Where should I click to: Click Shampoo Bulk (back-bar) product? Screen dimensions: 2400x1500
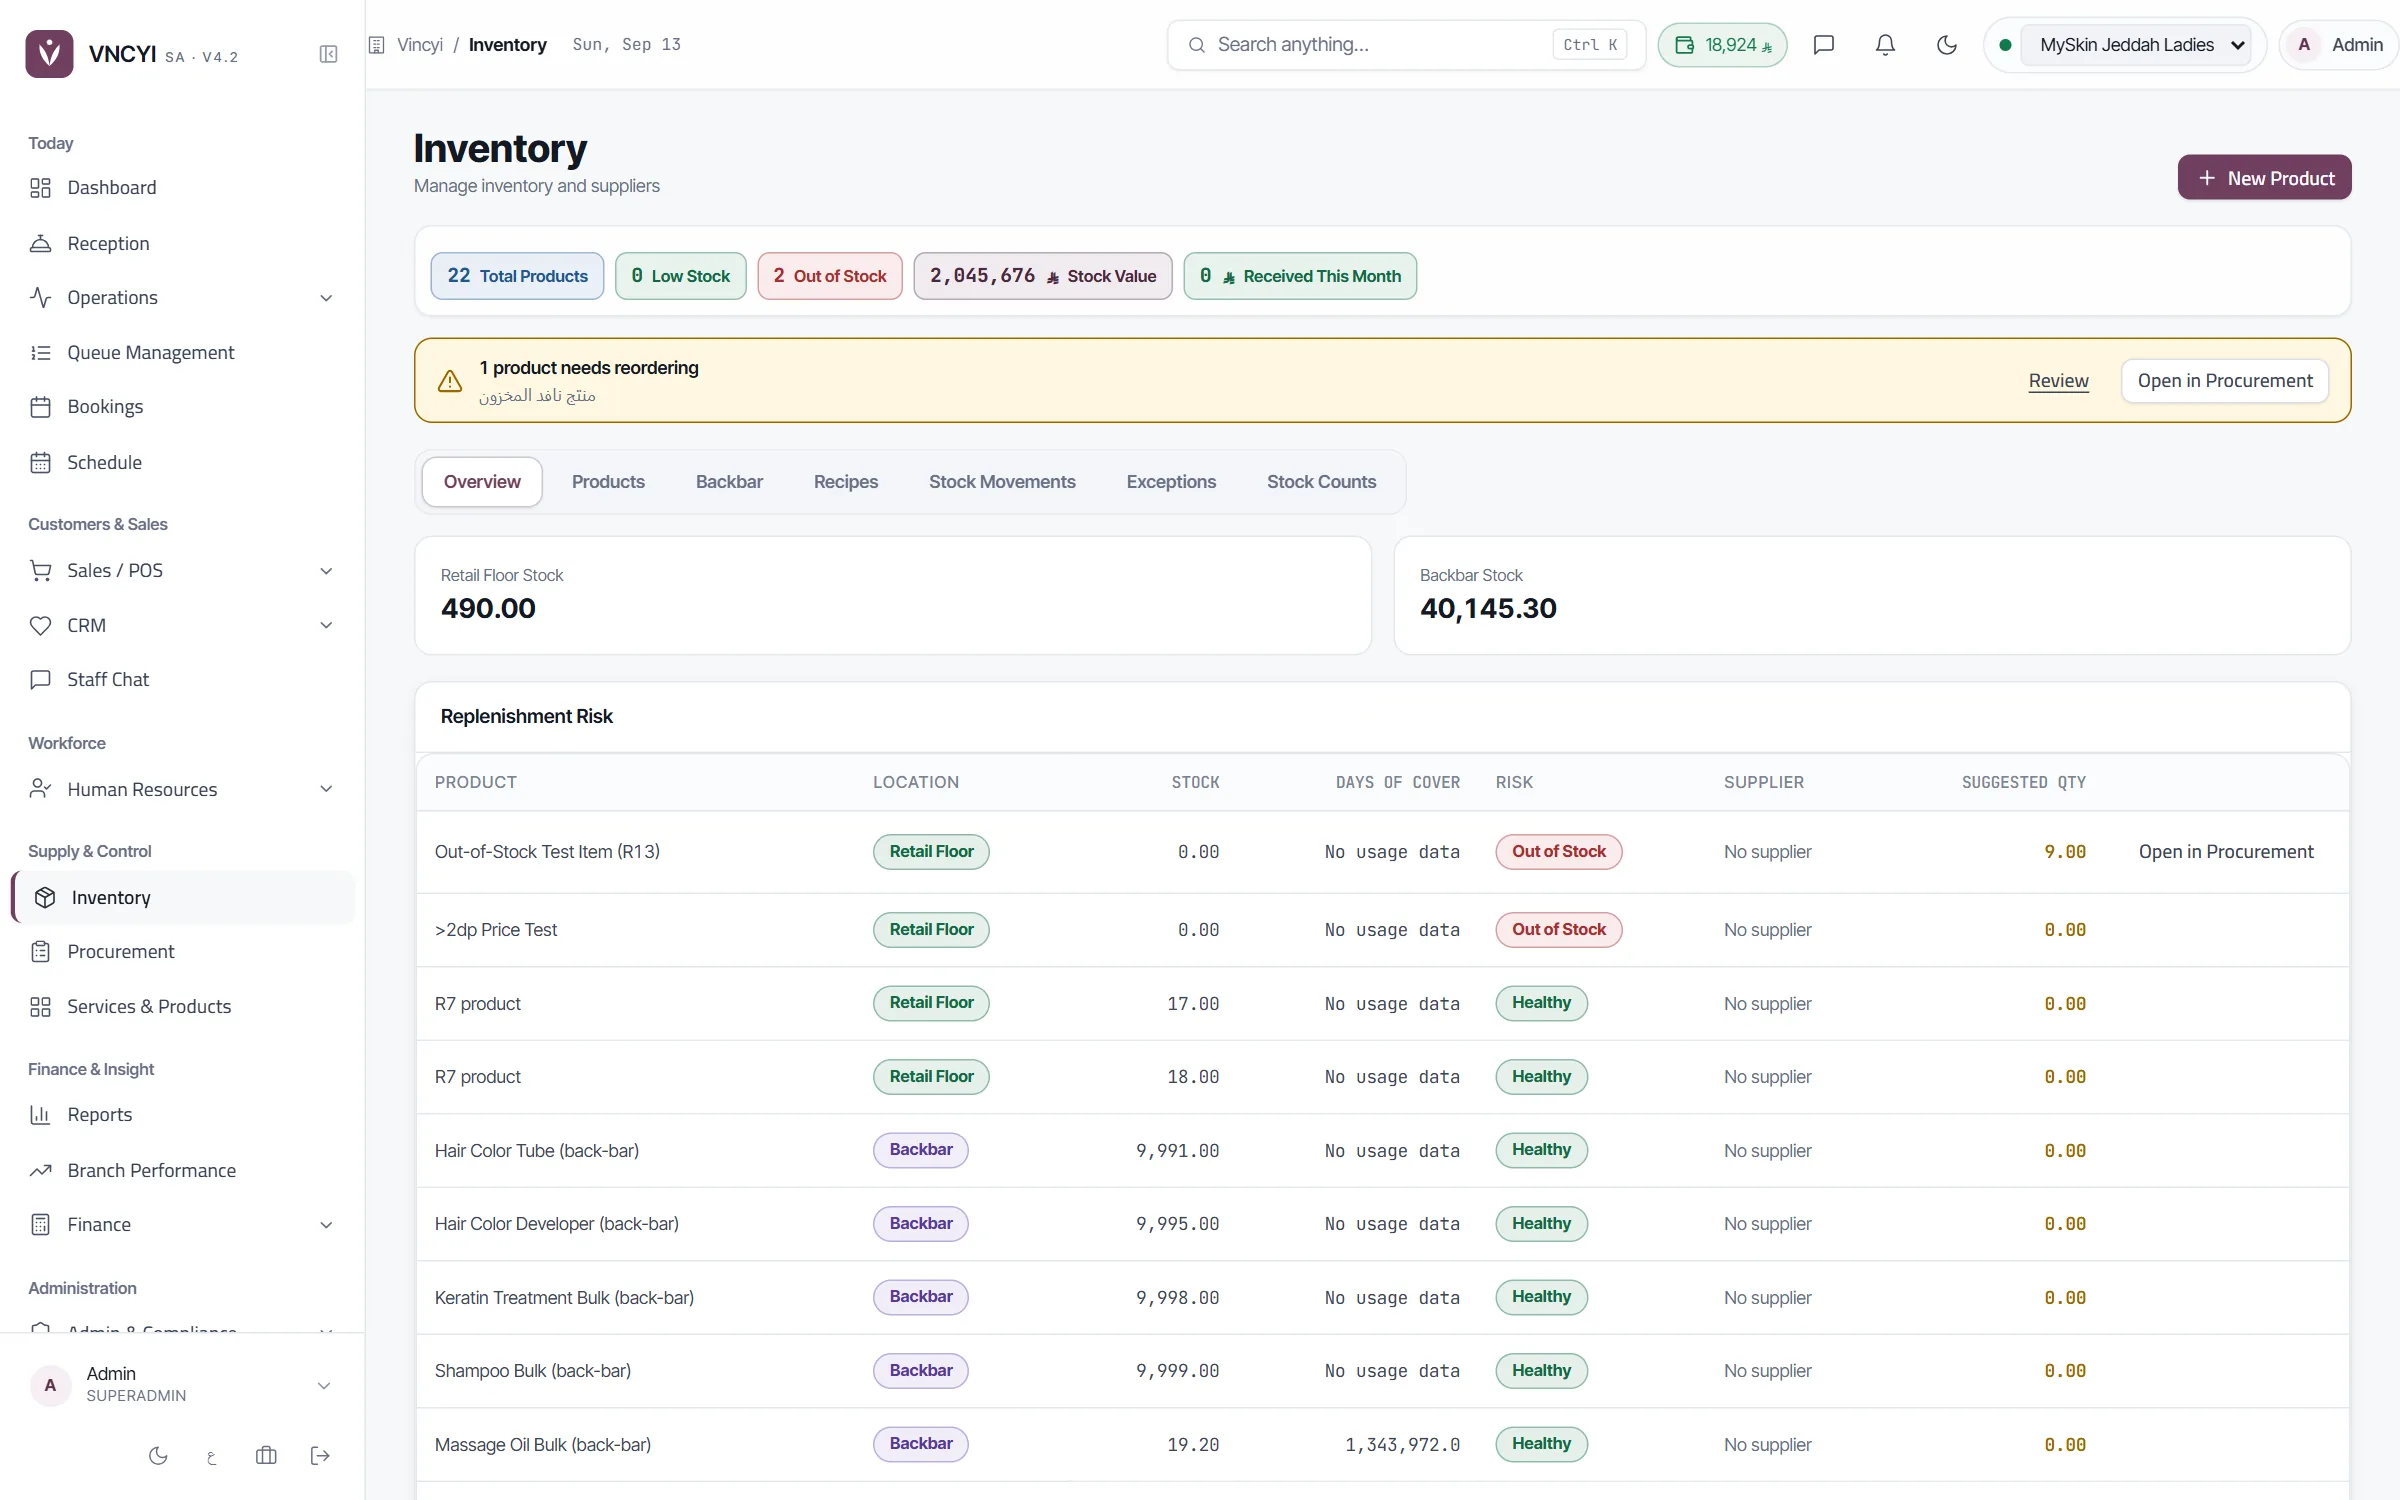coord(533,1371)
